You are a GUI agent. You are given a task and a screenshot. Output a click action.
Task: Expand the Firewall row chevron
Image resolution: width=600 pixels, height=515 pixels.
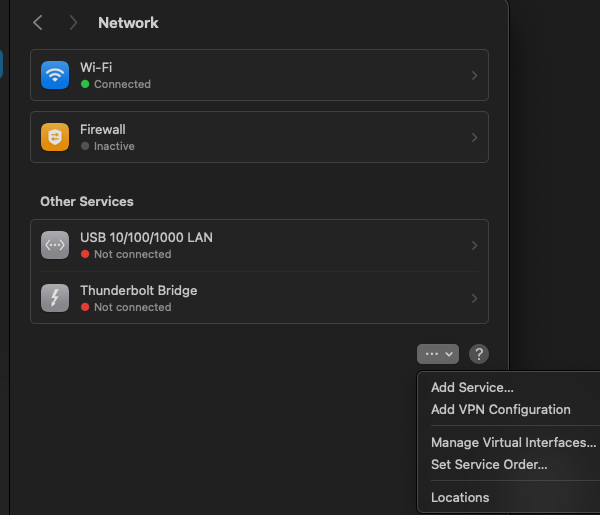(x=474, y=137)
